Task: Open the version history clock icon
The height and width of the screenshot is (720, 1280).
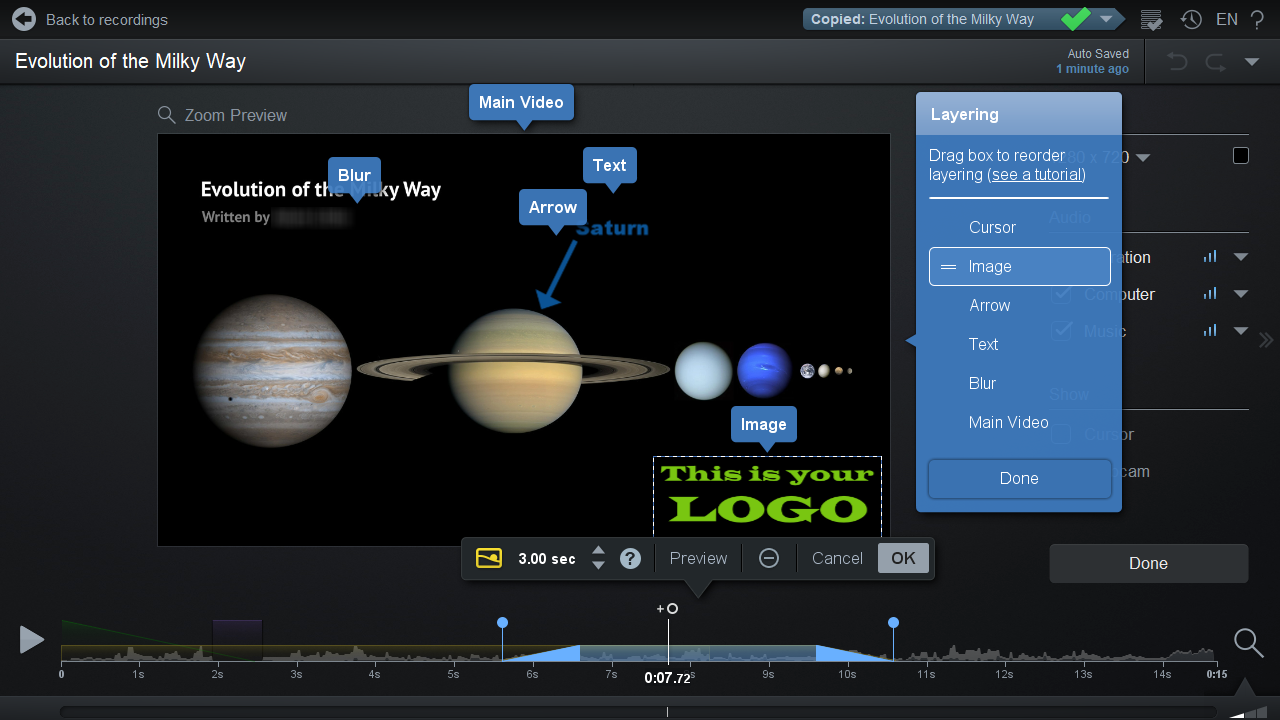Action: [x=1191, y=19]
